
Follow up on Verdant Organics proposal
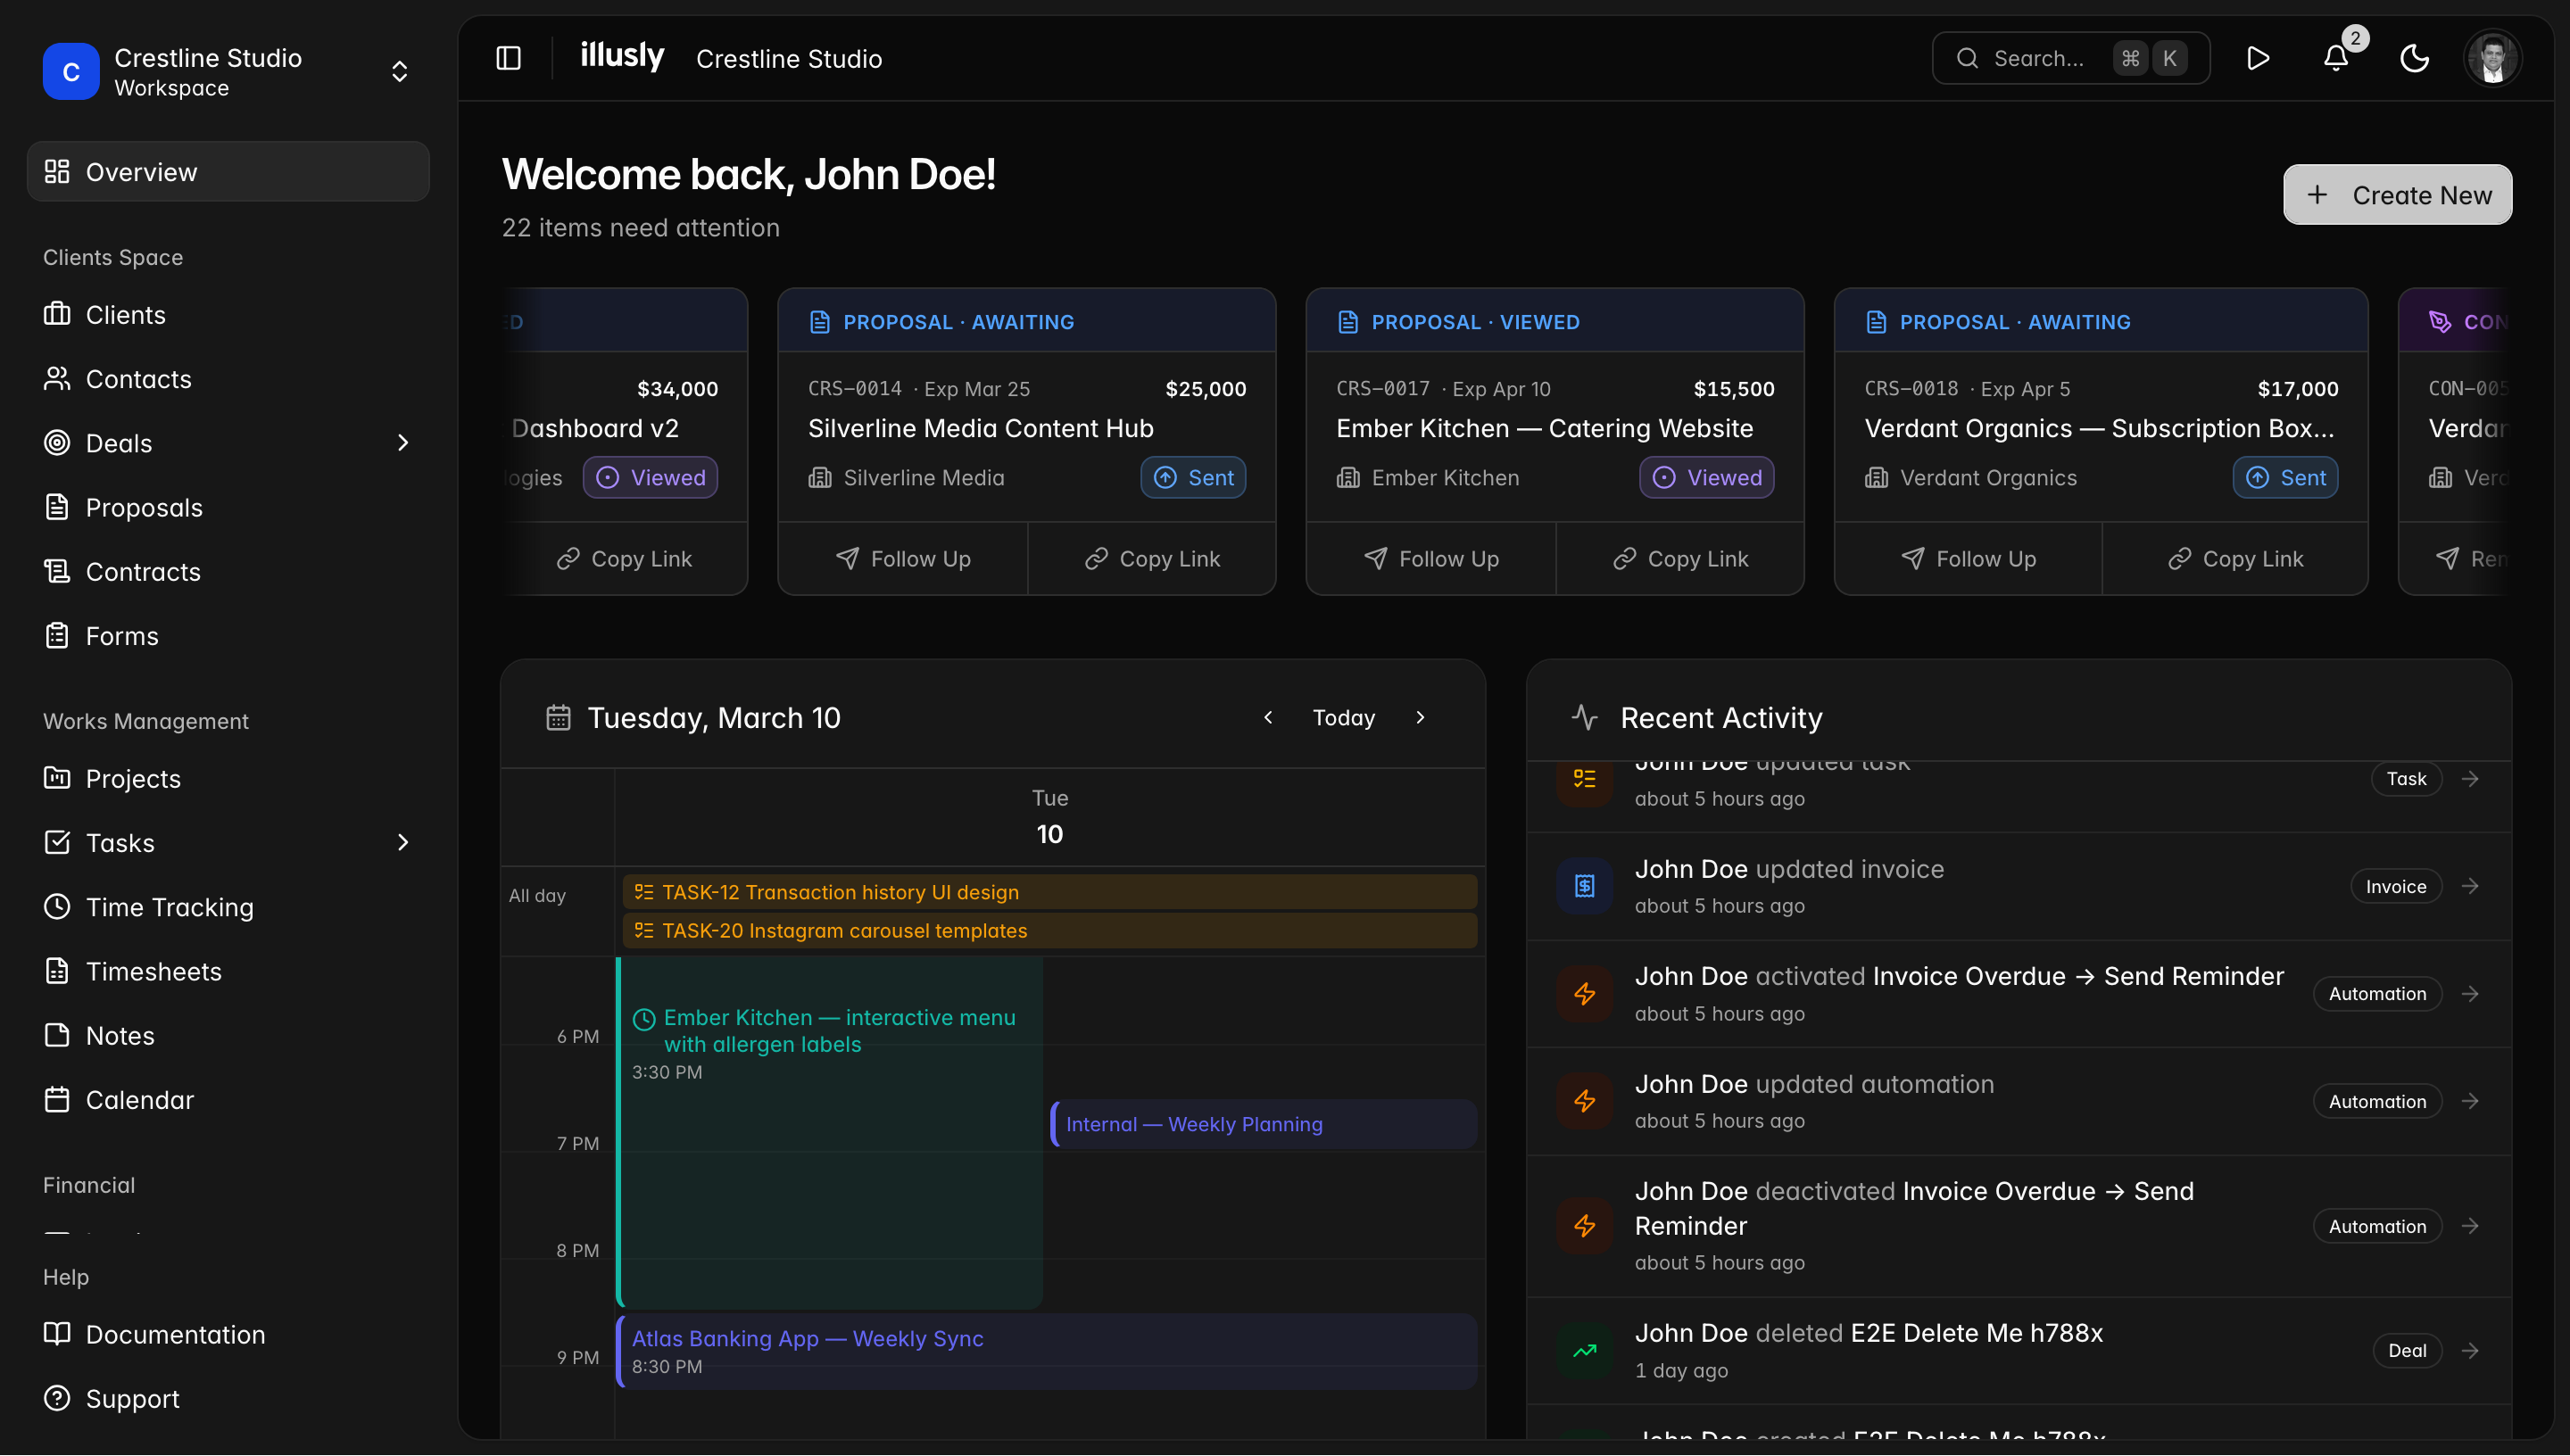[1968, 558]
